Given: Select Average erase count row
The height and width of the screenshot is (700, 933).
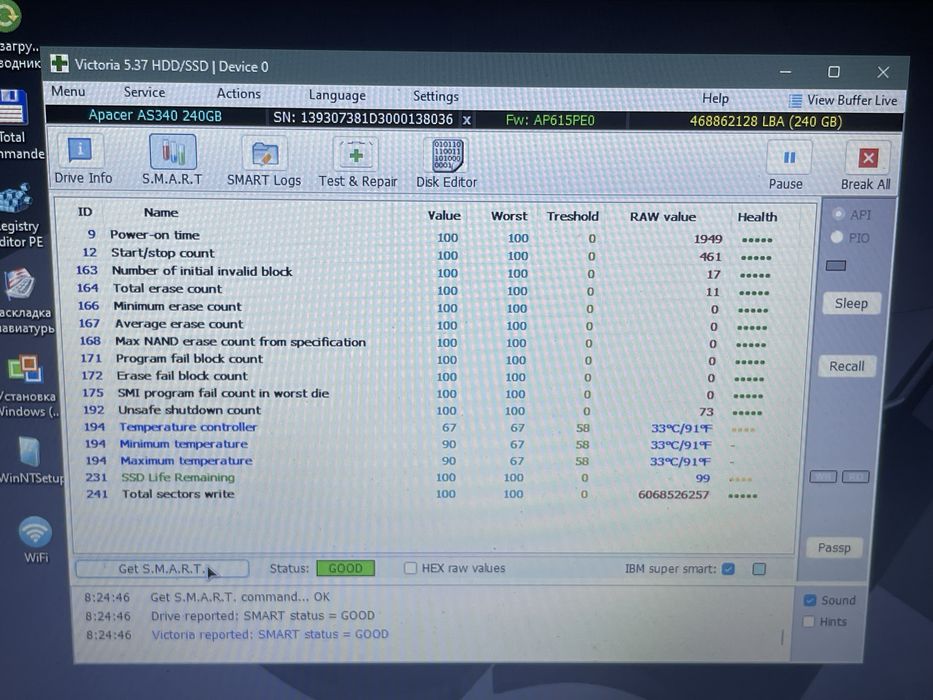Looking at the screenshot, I should pyautogui.click(x=424, y=325).
